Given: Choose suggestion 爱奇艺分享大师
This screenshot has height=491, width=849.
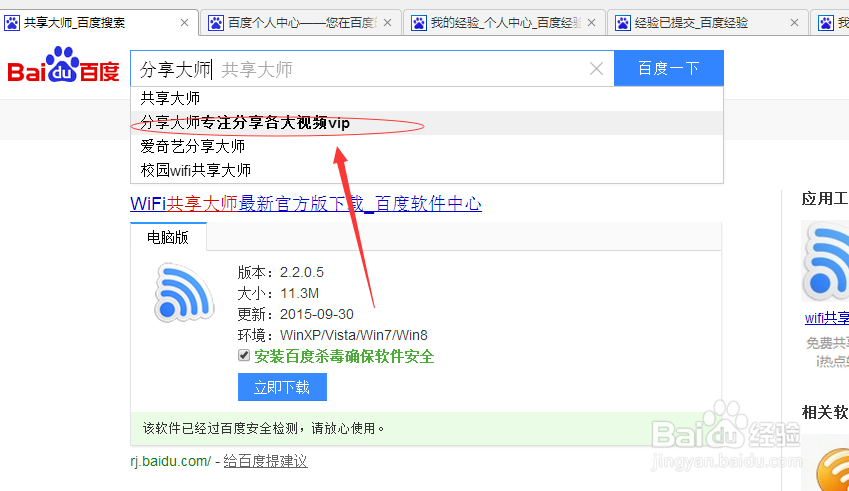Looking at the screenshot, I should [427, 146].
